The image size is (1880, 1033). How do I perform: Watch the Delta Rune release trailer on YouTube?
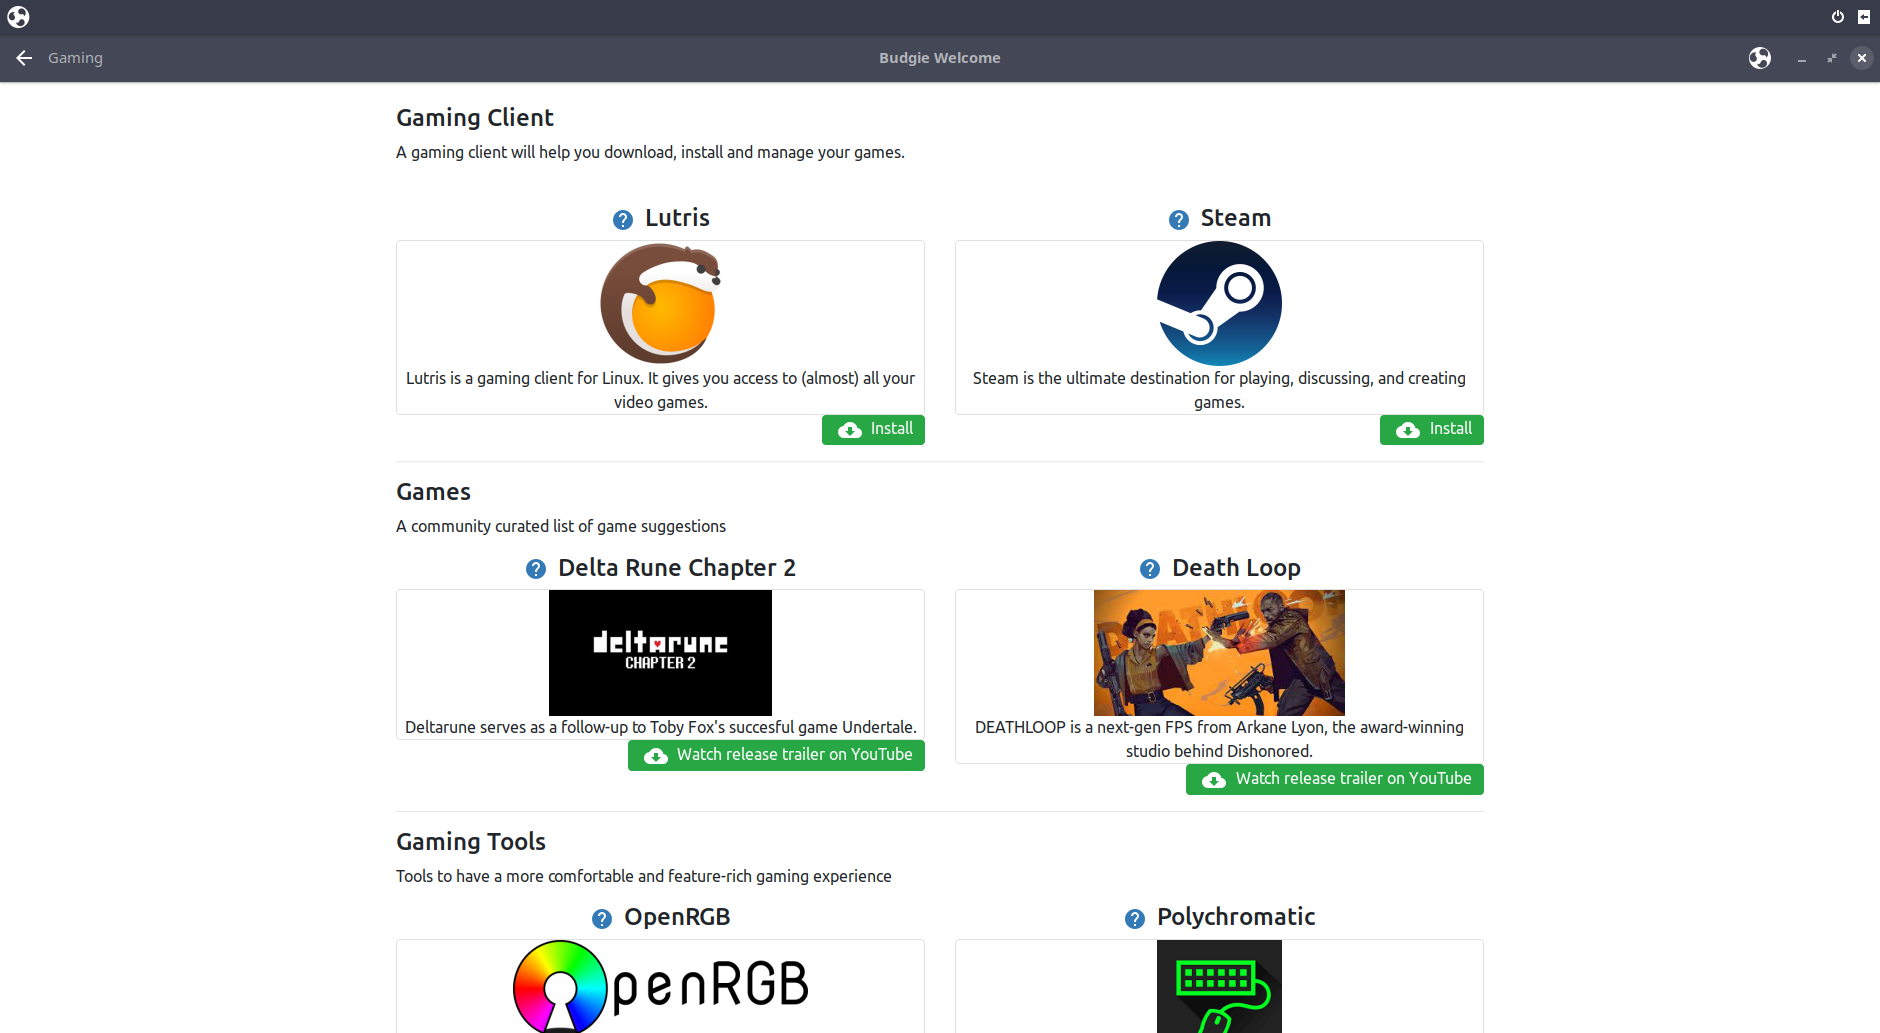776,755
